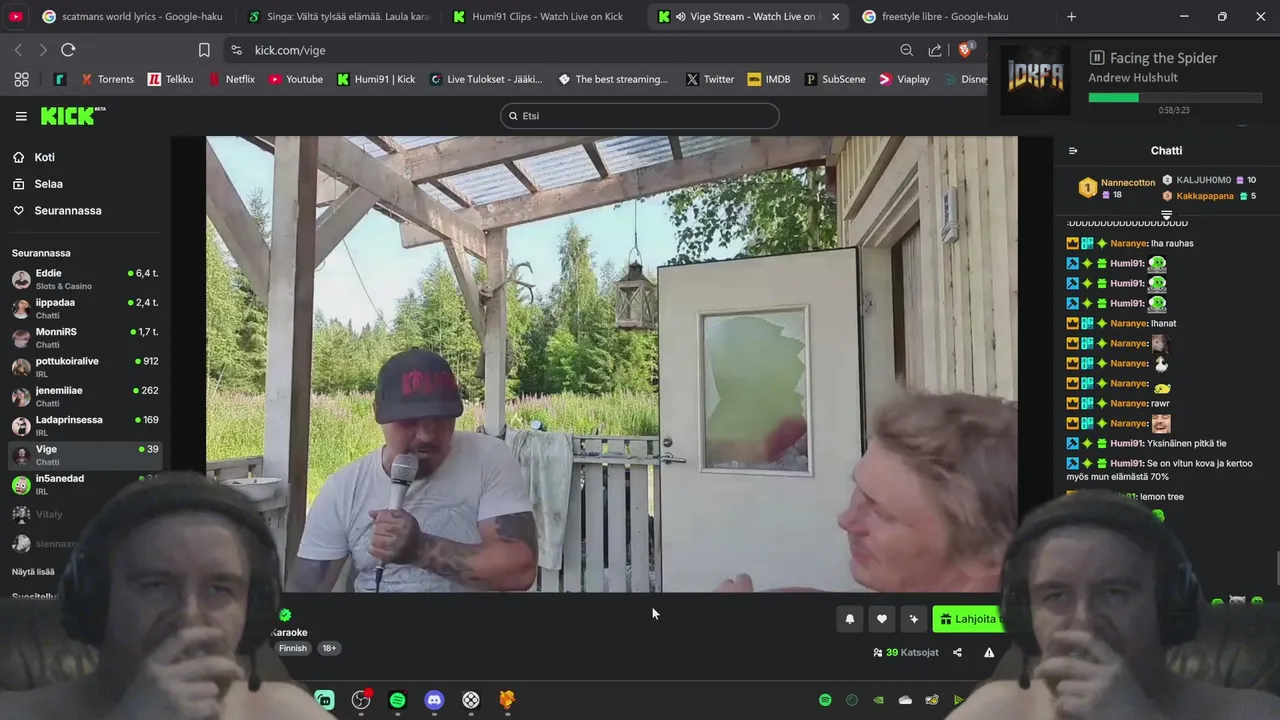The width and height of the screenshot is (1280, 720).
Task: Open the Brave Shields lion icon
Action: [x=965, y=49]
